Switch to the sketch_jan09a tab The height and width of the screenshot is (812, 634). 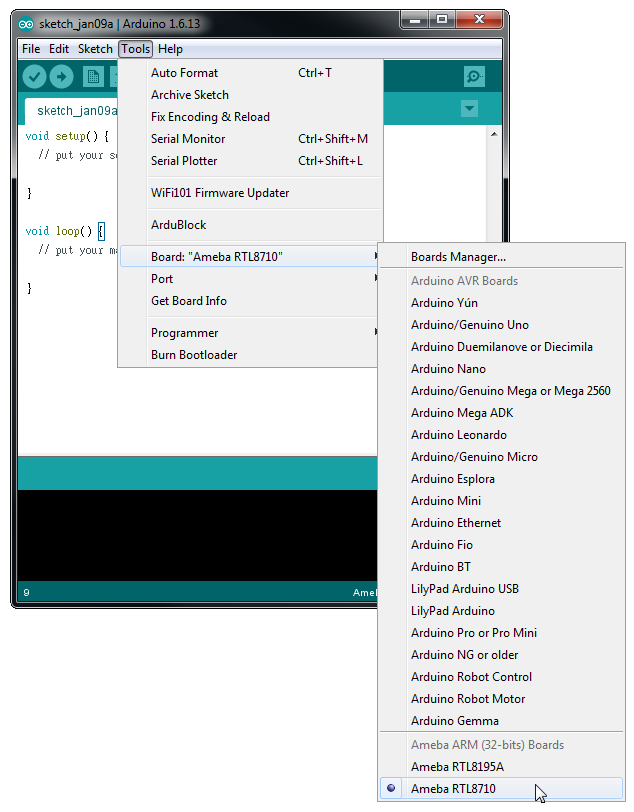(73, 111)
